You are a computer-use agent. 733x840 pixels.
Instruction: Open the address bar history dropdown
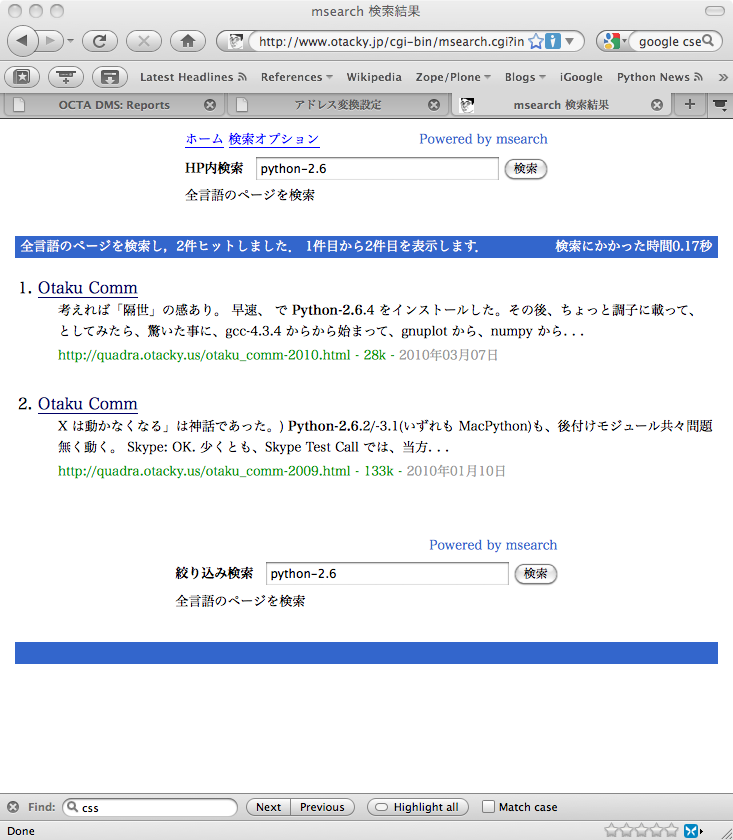point(570,41)
